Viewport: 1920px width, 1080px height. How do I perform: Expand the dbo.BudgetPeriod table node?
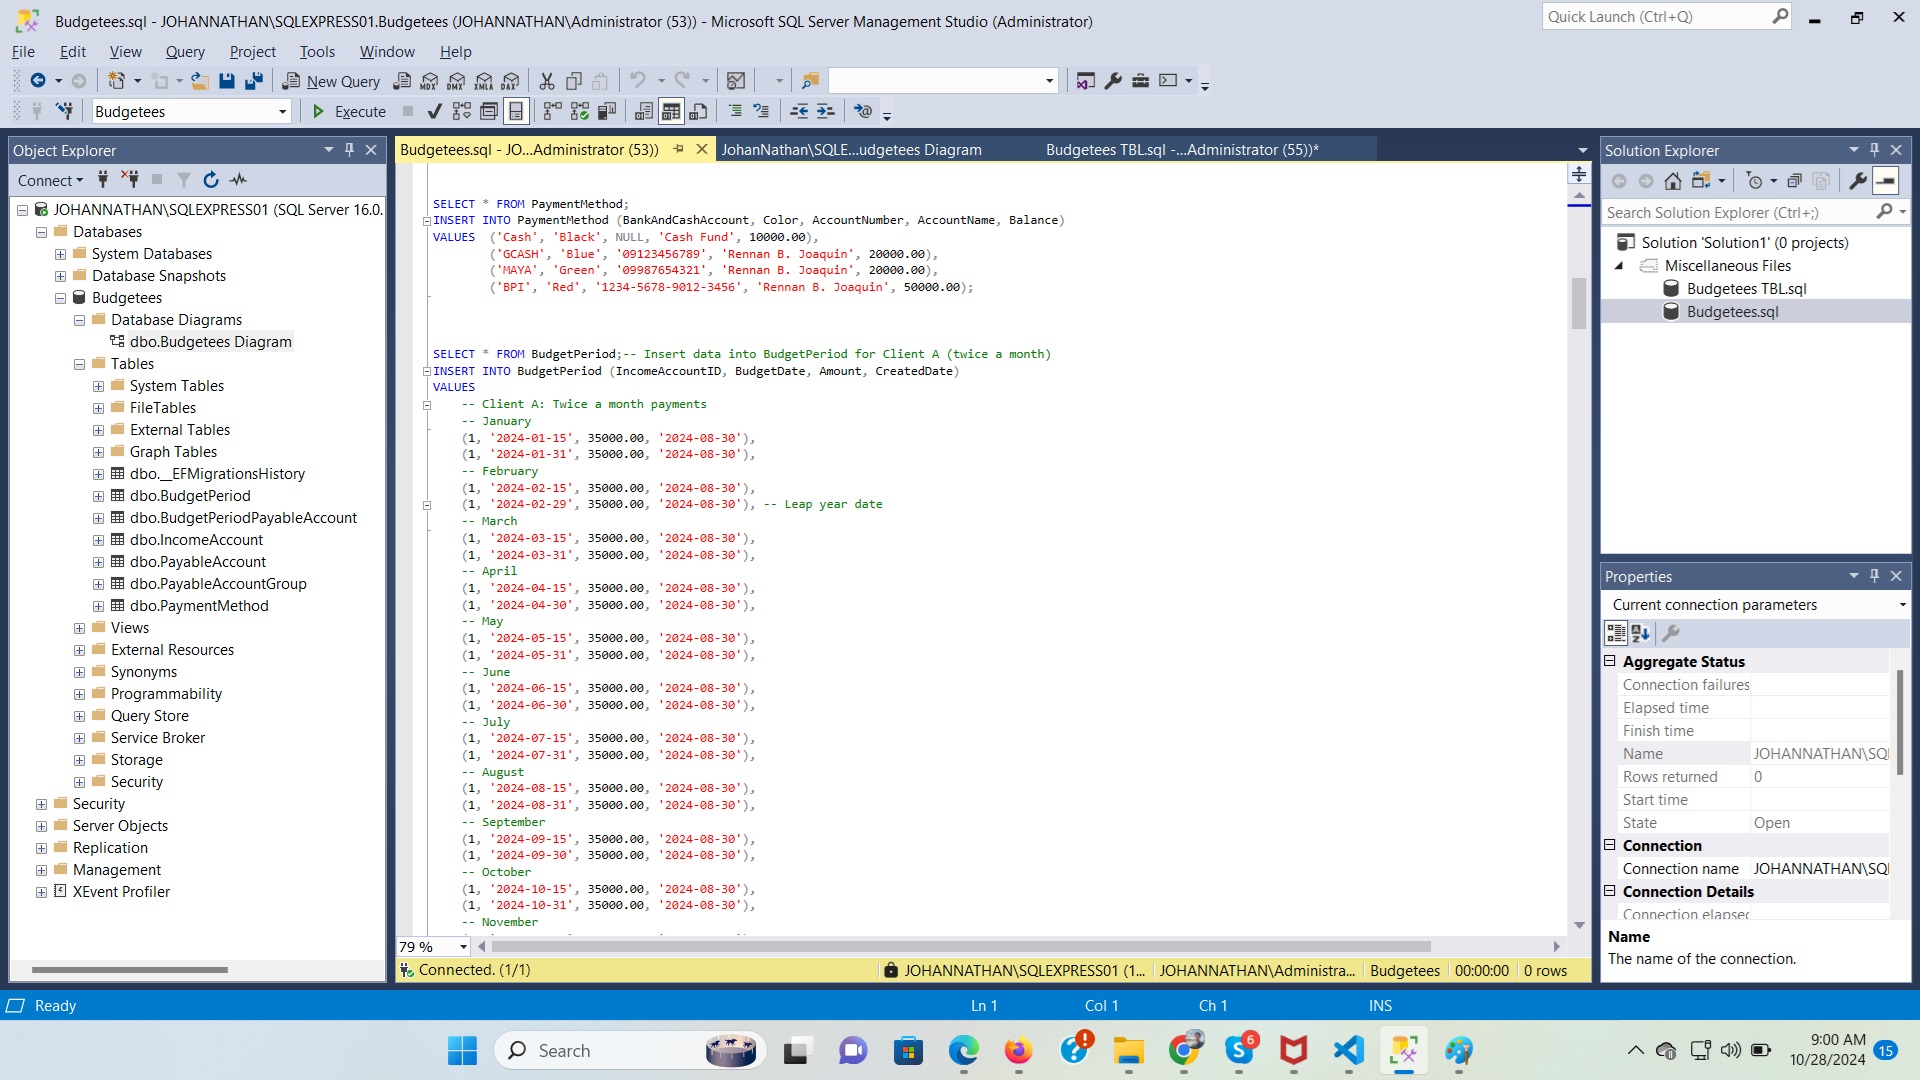pyautogui.click(x=98, y=496)
